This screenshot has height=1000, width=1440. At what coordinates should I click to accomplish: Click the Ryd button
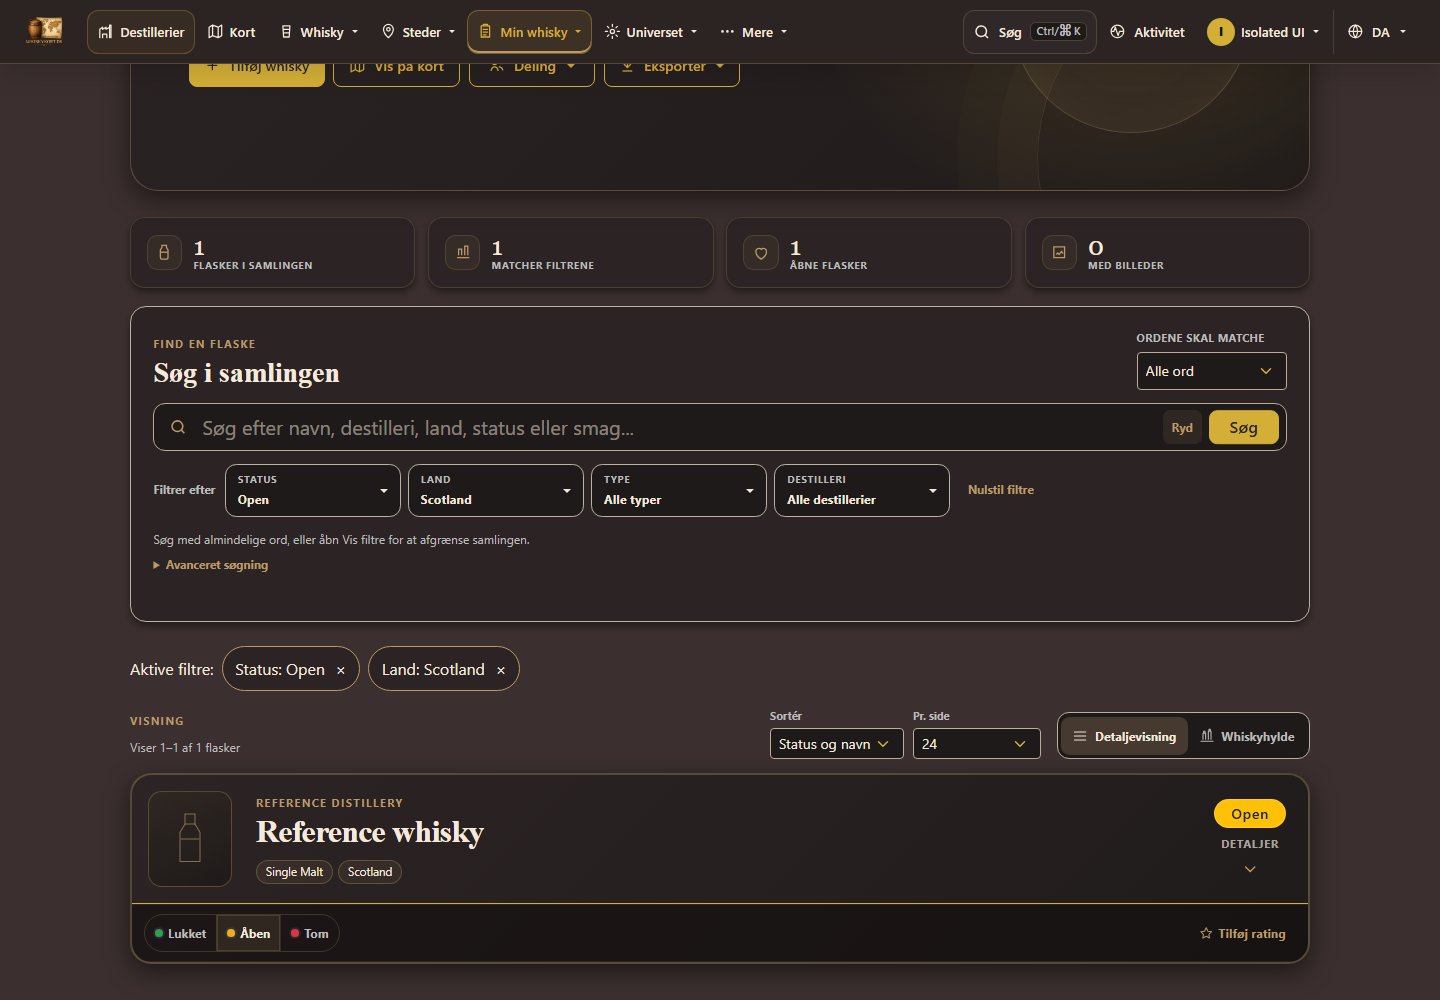tap(1182, 428)
